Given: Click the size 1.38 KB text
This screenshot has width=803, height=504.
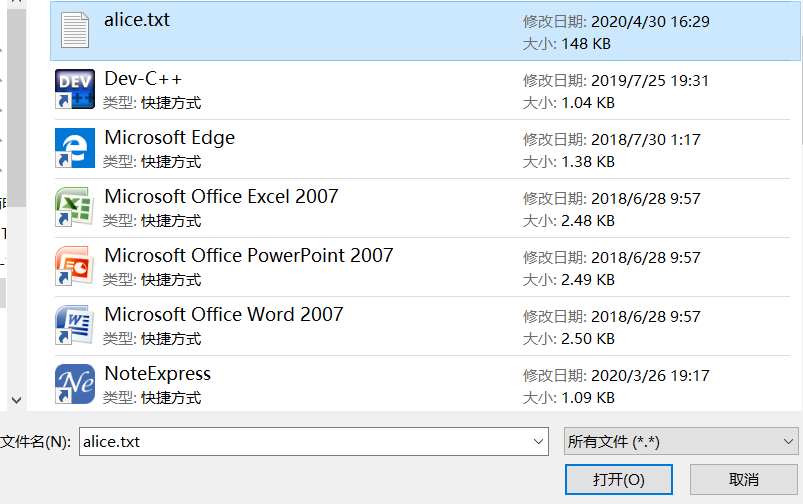Looking at the screenshot, I should pyautogui.click(x=588, y=161).
